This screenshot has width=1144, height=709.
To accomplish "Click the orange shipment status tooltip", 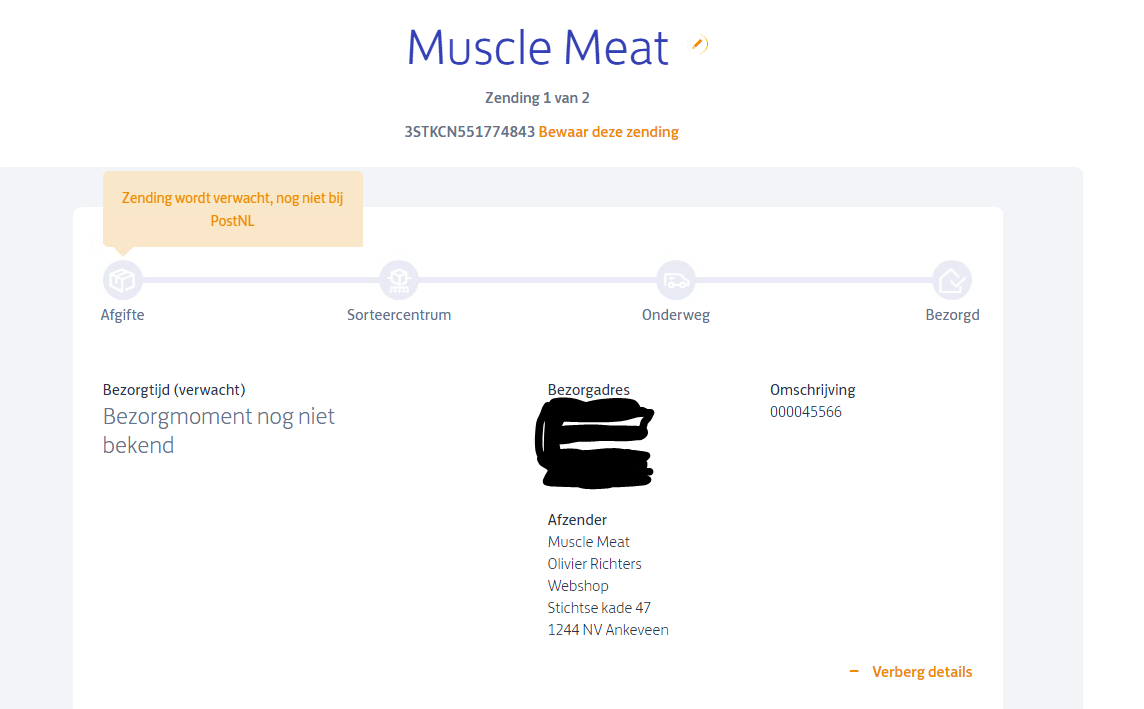I will pos(232,209).
